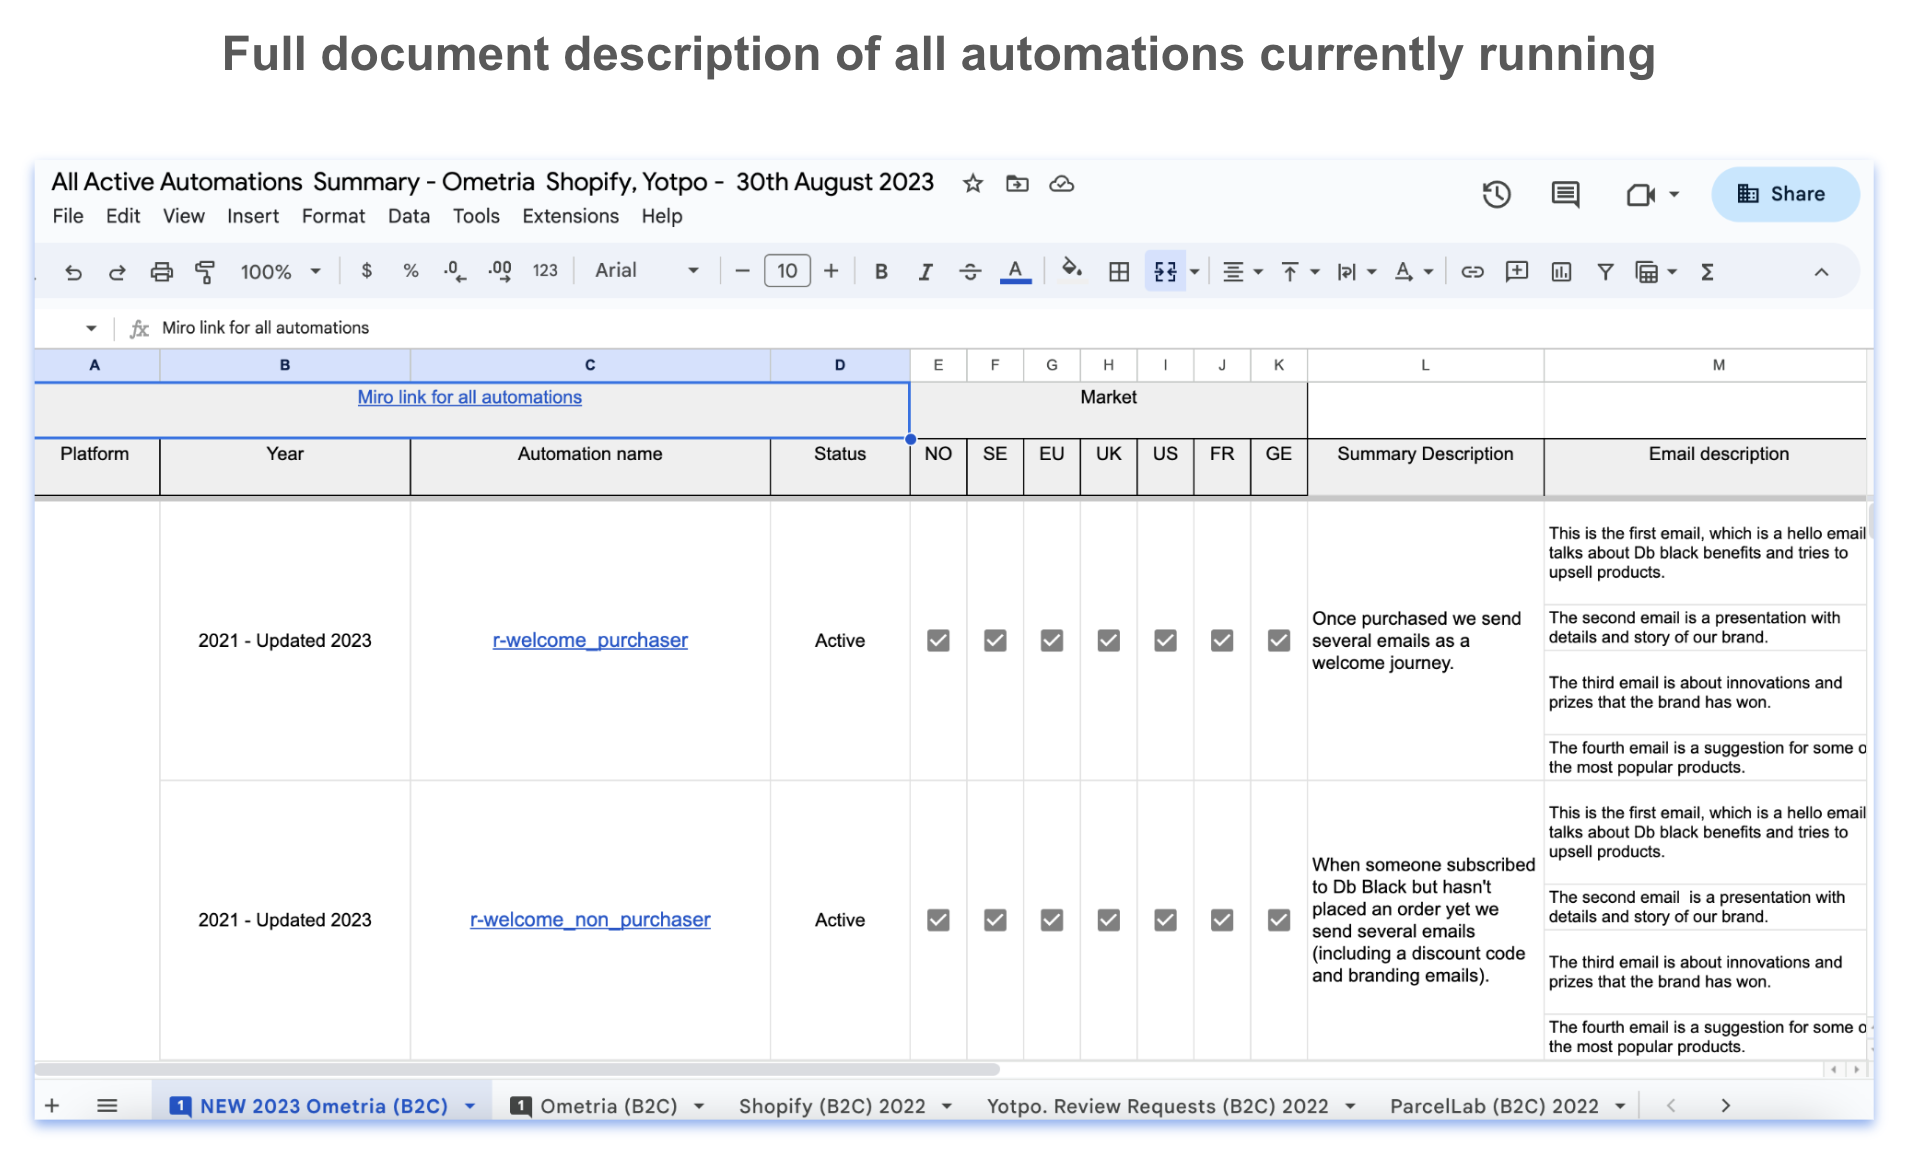Open the text color picker

pyautogui.click(x=1015, y=271)
